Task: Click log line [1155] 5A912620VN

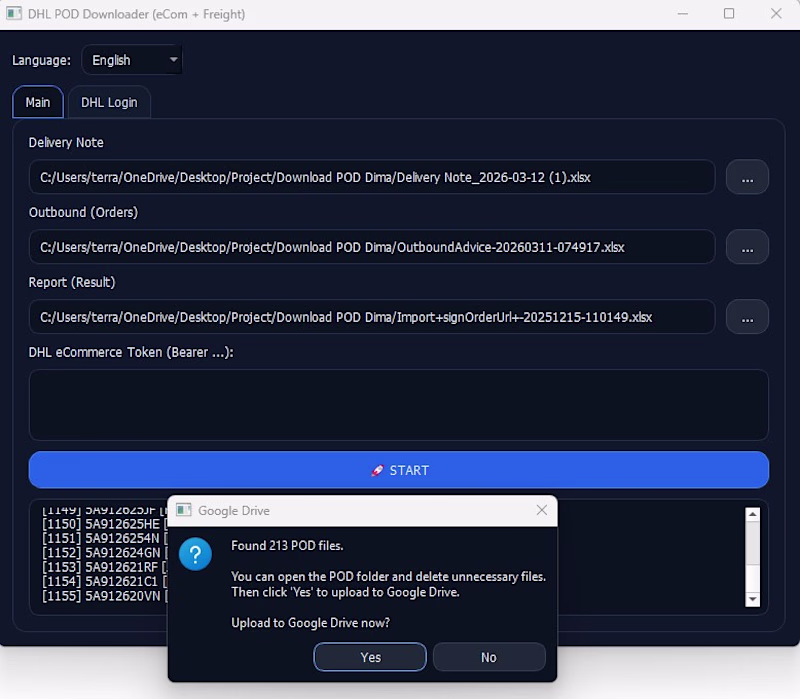Action: [105, 596]
